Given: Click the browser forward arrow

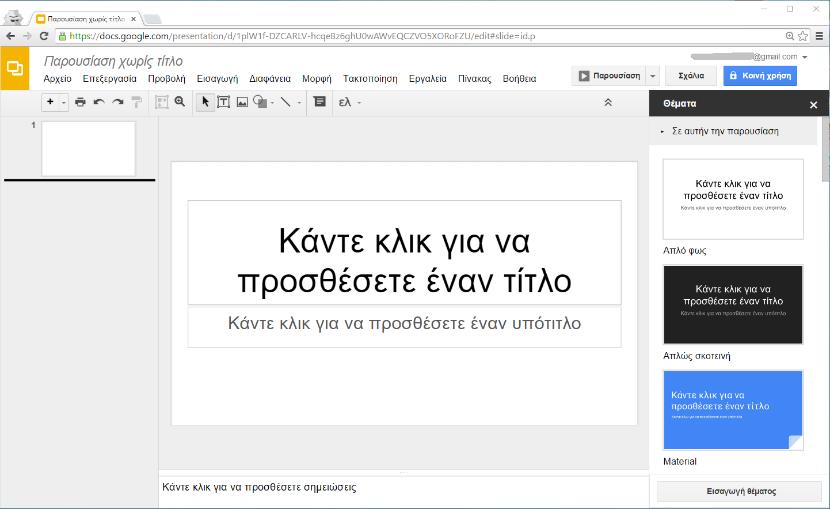Looking at the screenshot, I should [x=28, y=36].
